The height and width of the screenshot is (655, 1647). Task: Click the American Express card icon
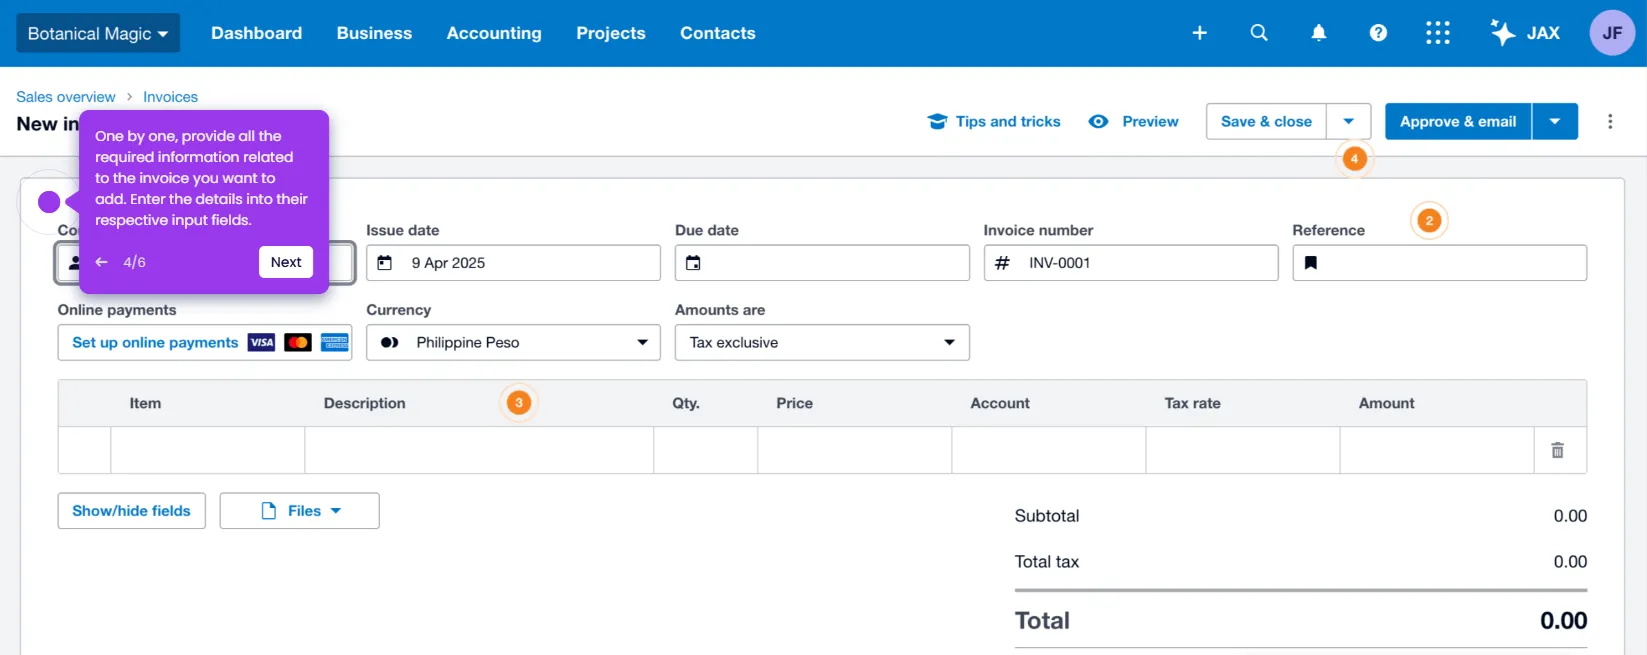click(x=334, y=342)
